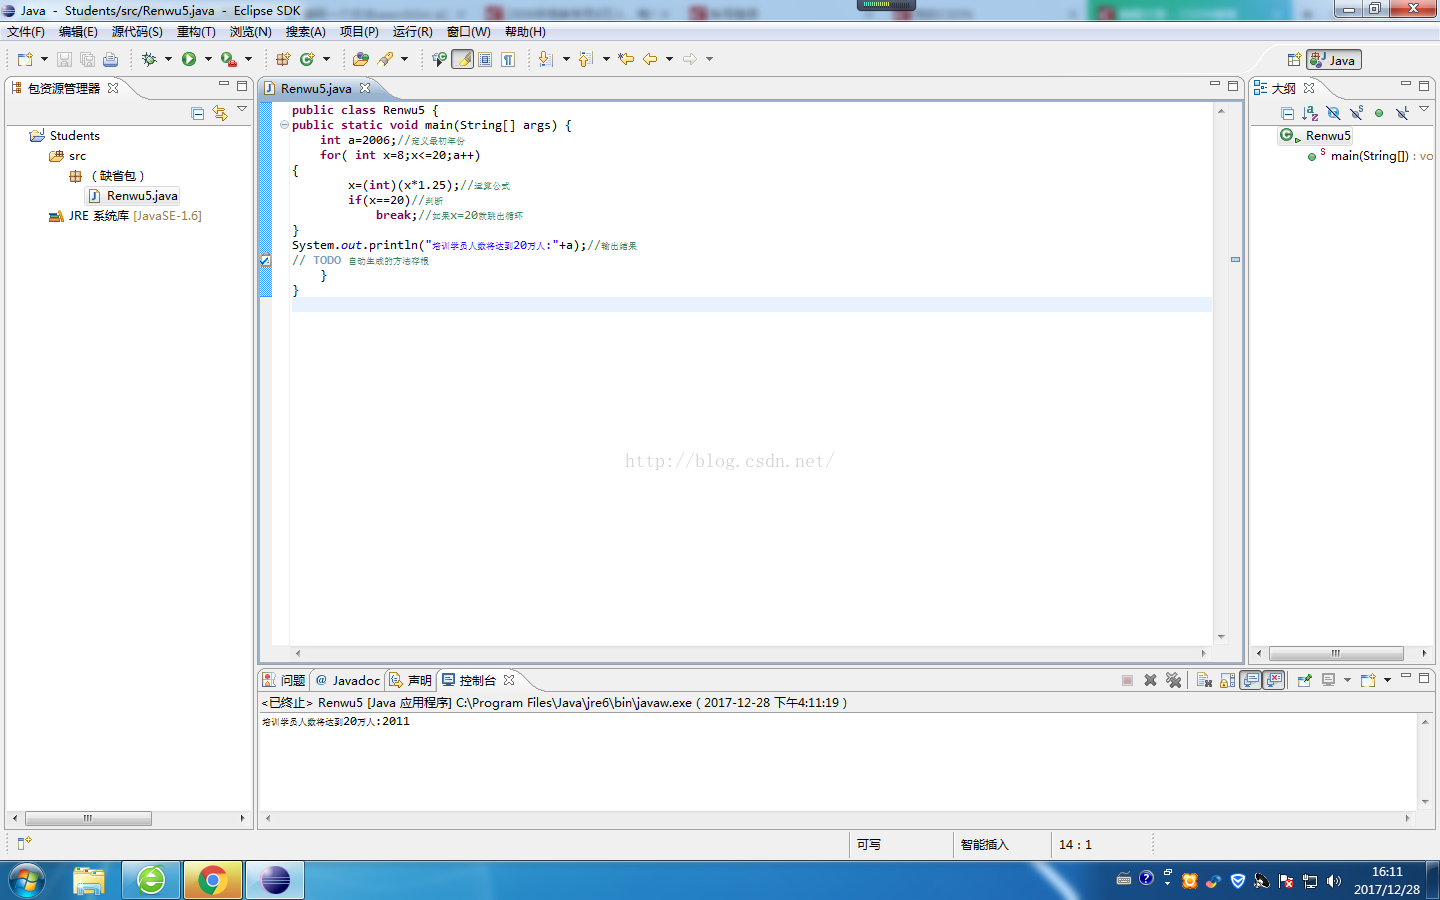1440x900 pixels.
Task: Select the Java perspective button
Action: coord(1334,60)
